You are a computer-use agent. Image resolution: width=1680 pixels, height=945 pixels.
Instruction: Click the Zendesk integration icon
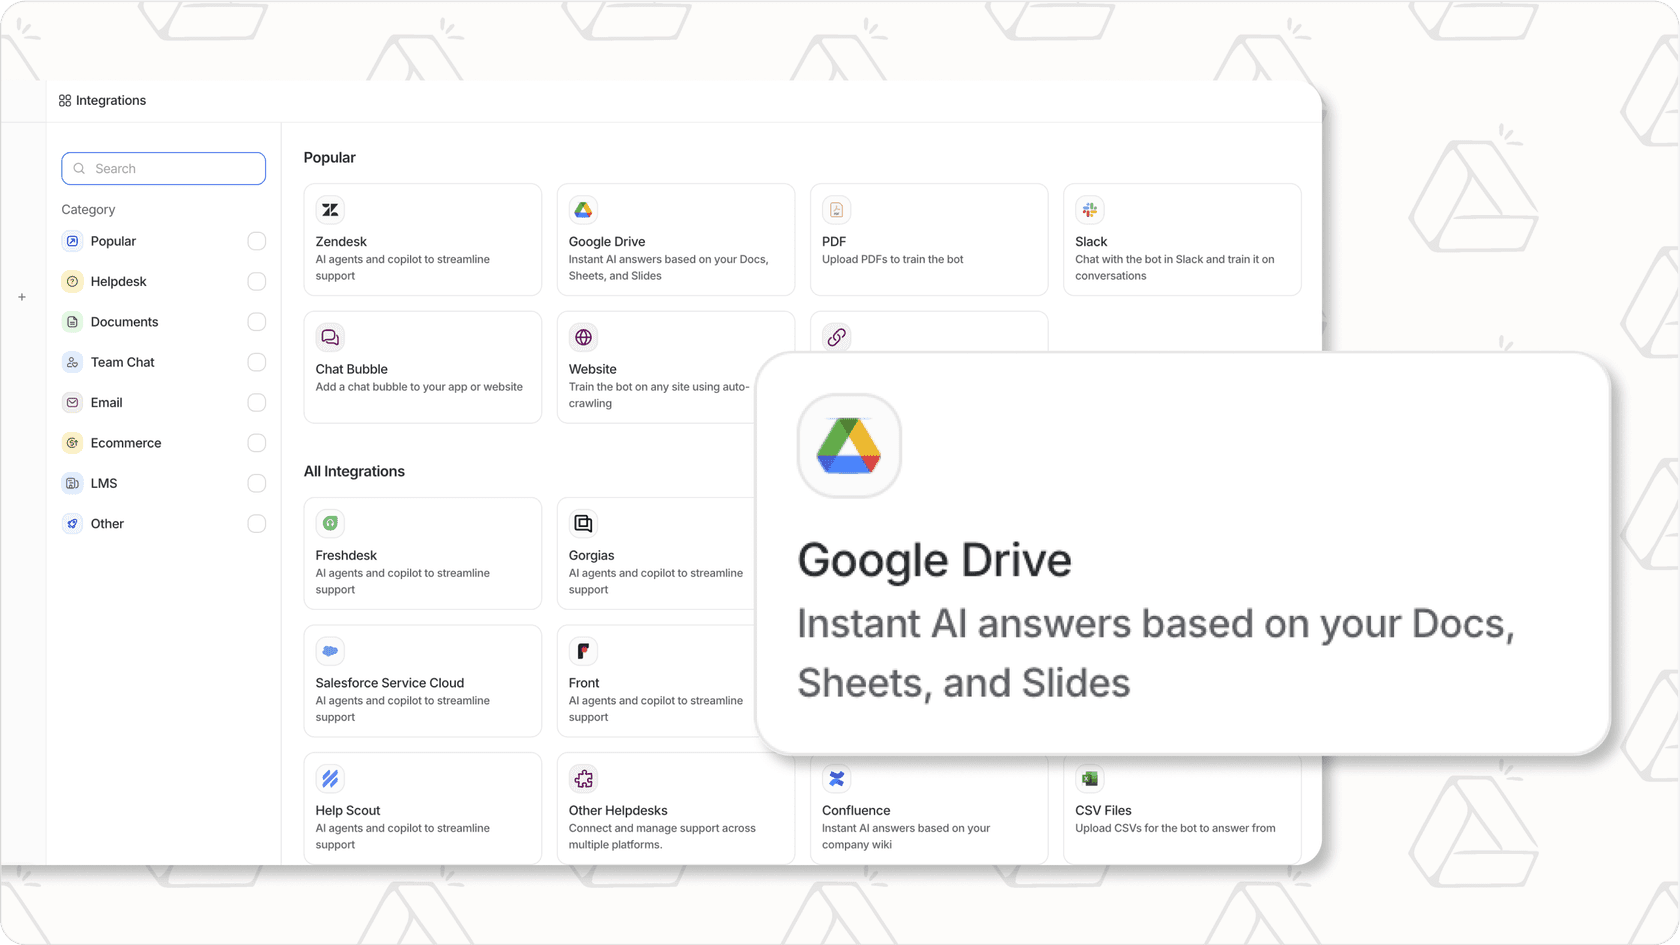pyautogui.click(x=330, y=209)
